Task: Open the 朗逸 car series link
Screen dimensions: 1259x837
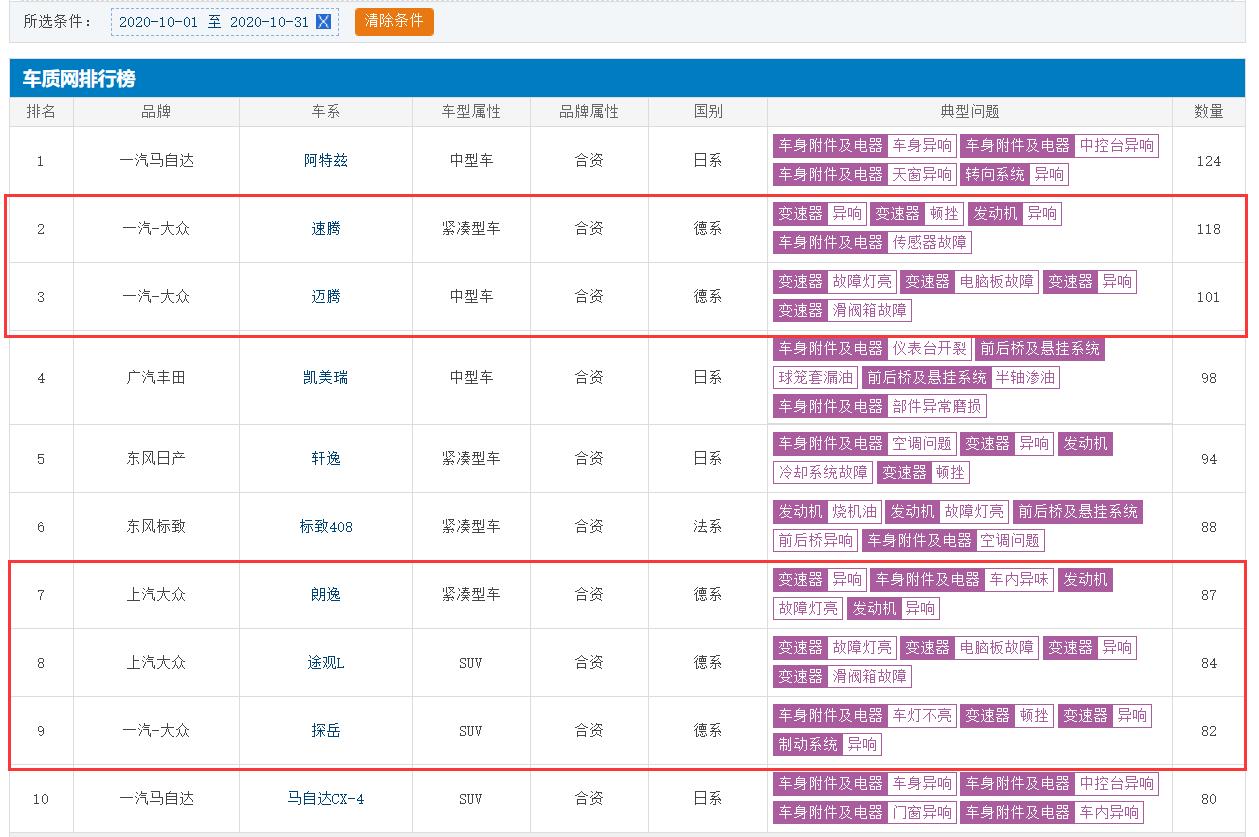Action: 326,594
